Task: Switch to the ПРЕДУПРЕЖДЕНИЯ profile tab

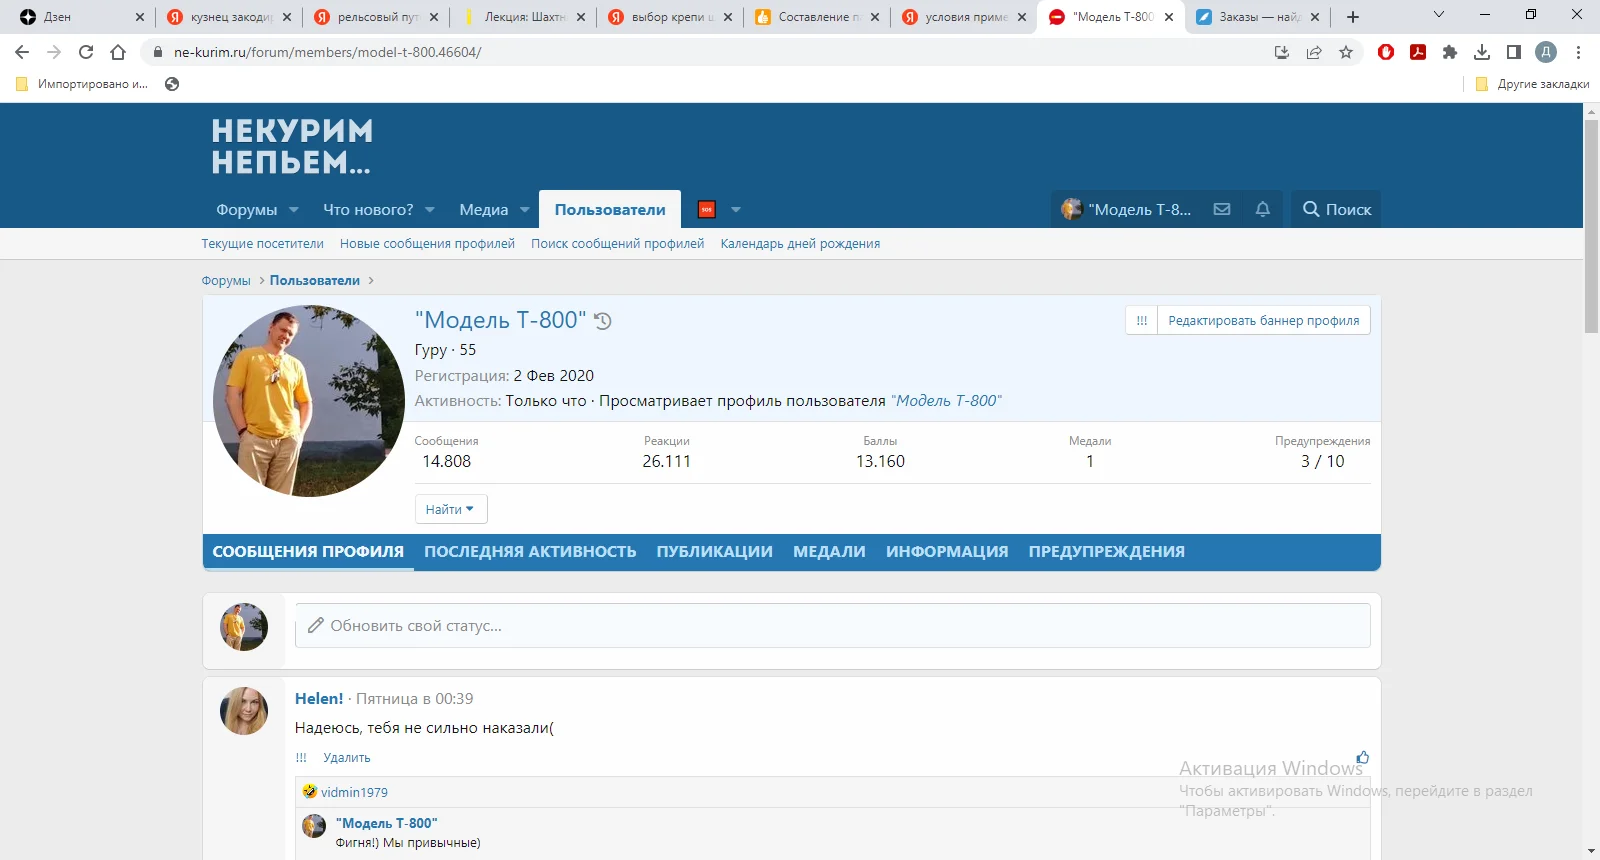Action: coord(1107,552)
